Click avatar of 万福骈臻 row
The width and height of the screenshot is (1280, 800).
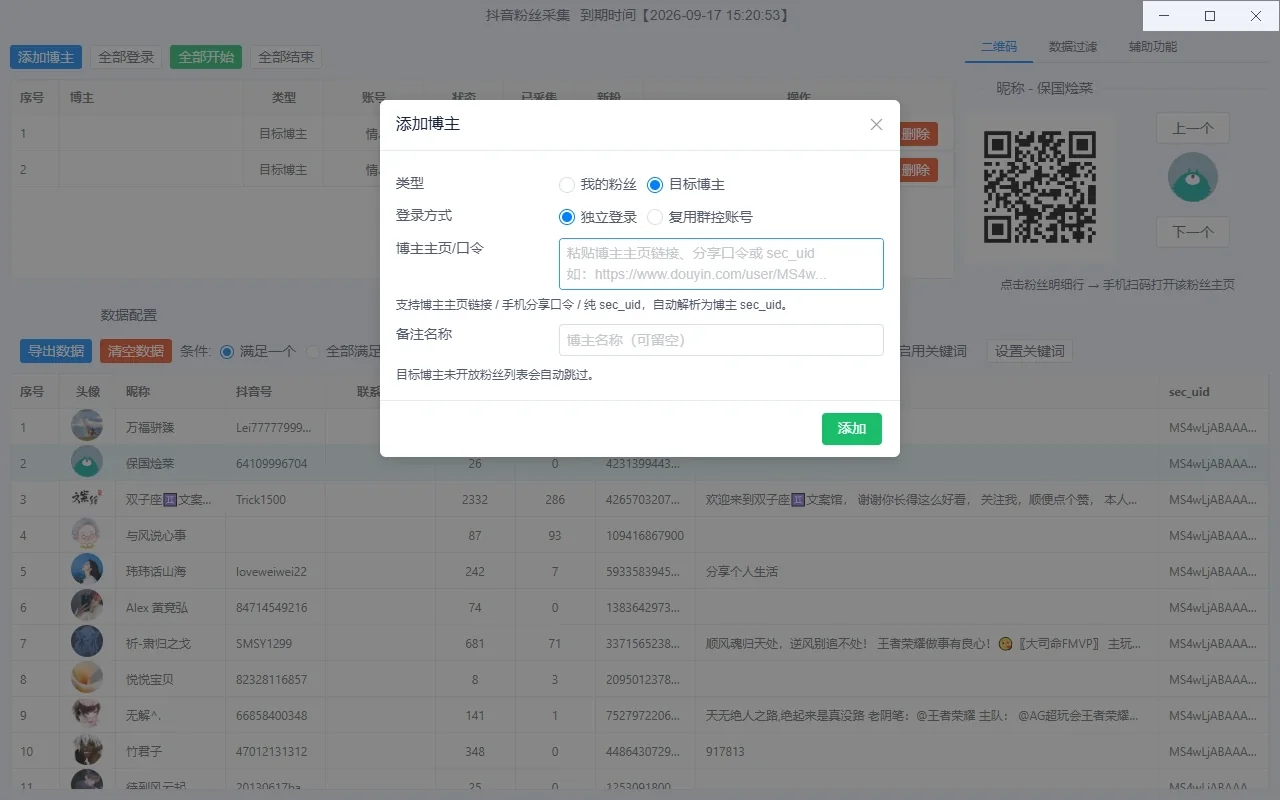tap(87, 426)
